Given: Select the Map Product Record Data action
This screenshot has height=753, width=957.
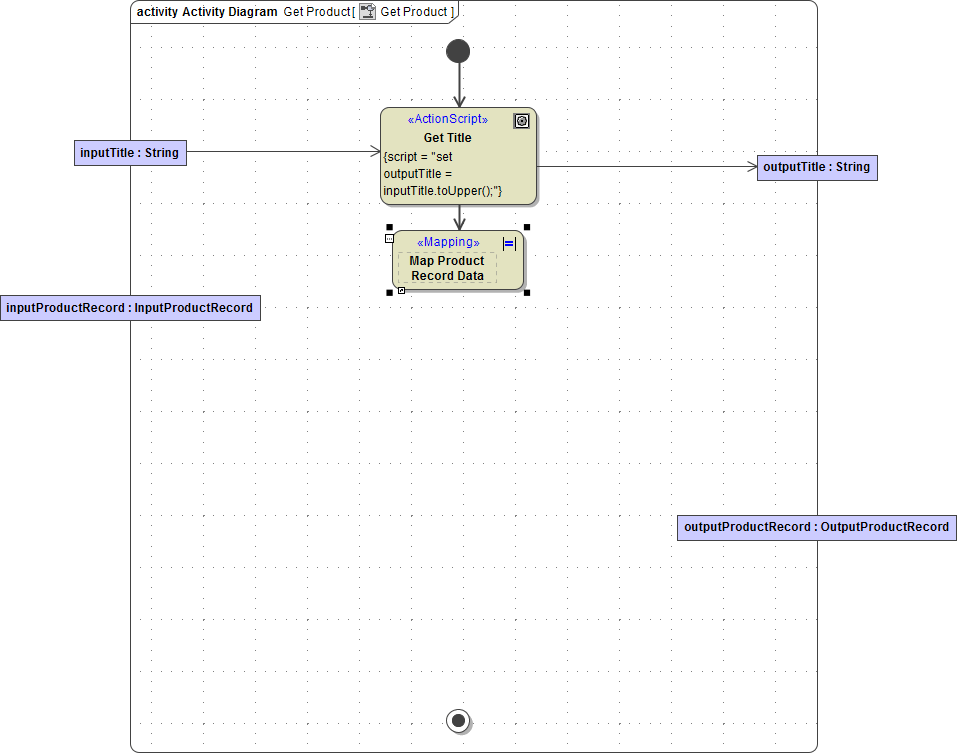Looking at the screenshot, I should tap(447, 268).
